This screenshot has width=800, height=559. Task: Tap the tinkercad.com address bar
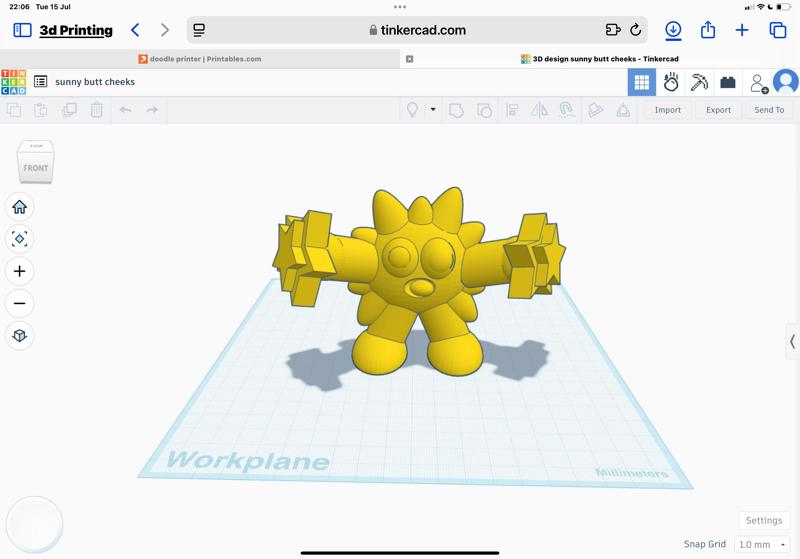417,30
